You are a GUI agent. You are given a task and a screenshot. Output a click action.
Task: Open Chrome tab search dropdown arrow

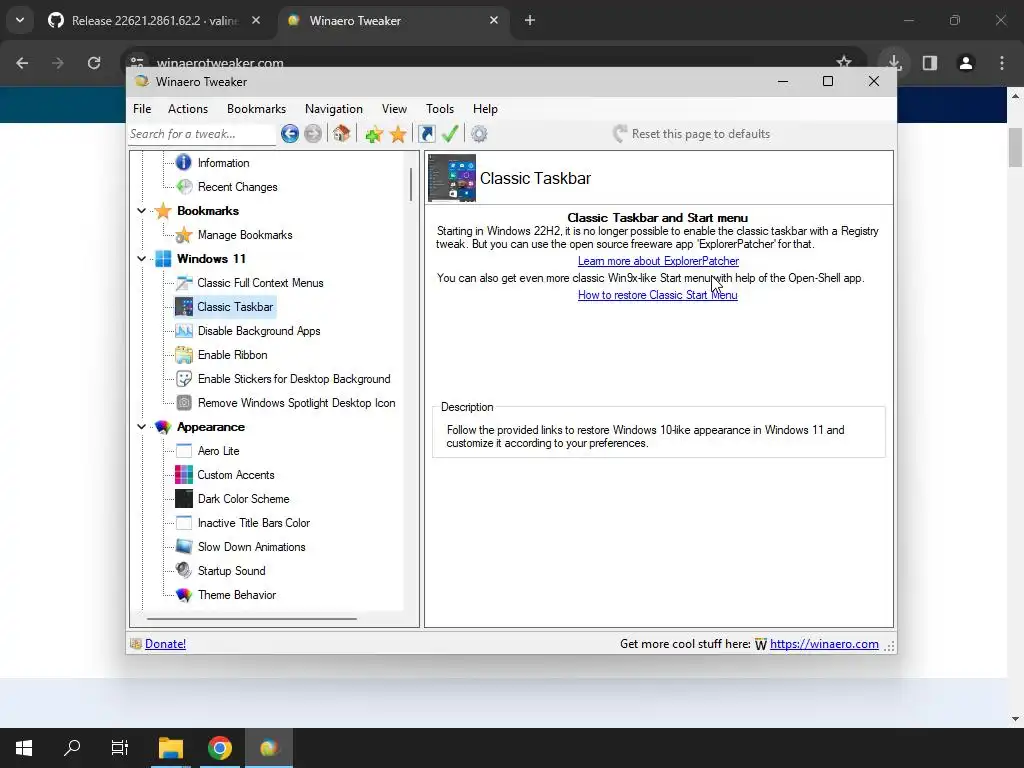20,20
